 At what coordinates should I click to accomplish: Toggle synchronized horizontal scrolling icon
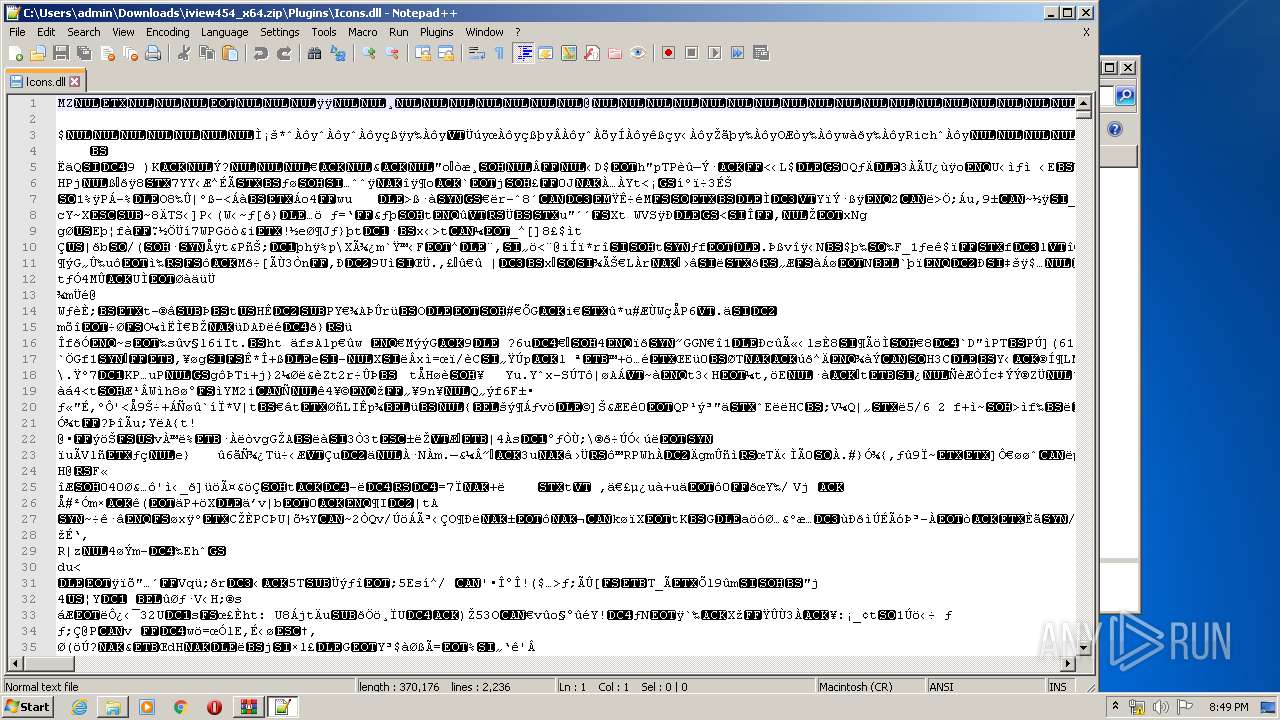pos(446,53)
